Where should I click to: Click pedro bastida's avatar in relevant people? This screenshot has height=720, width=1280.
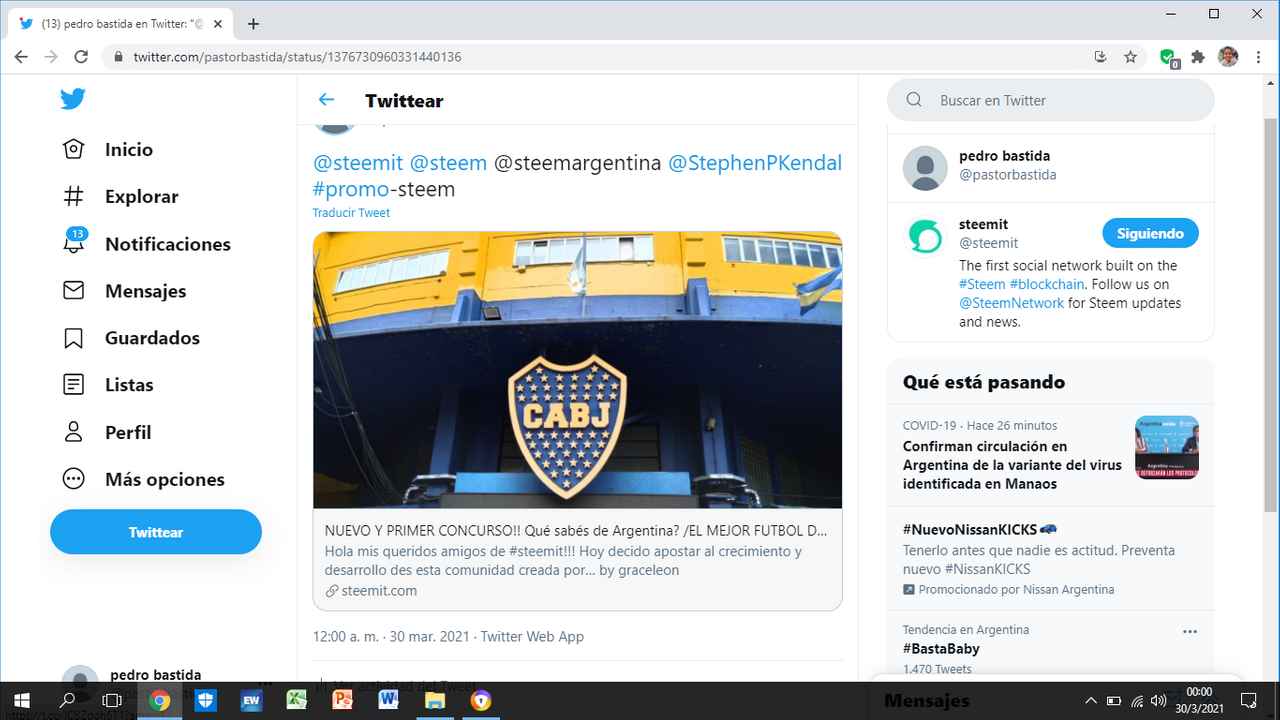click(x=925, y=168)
